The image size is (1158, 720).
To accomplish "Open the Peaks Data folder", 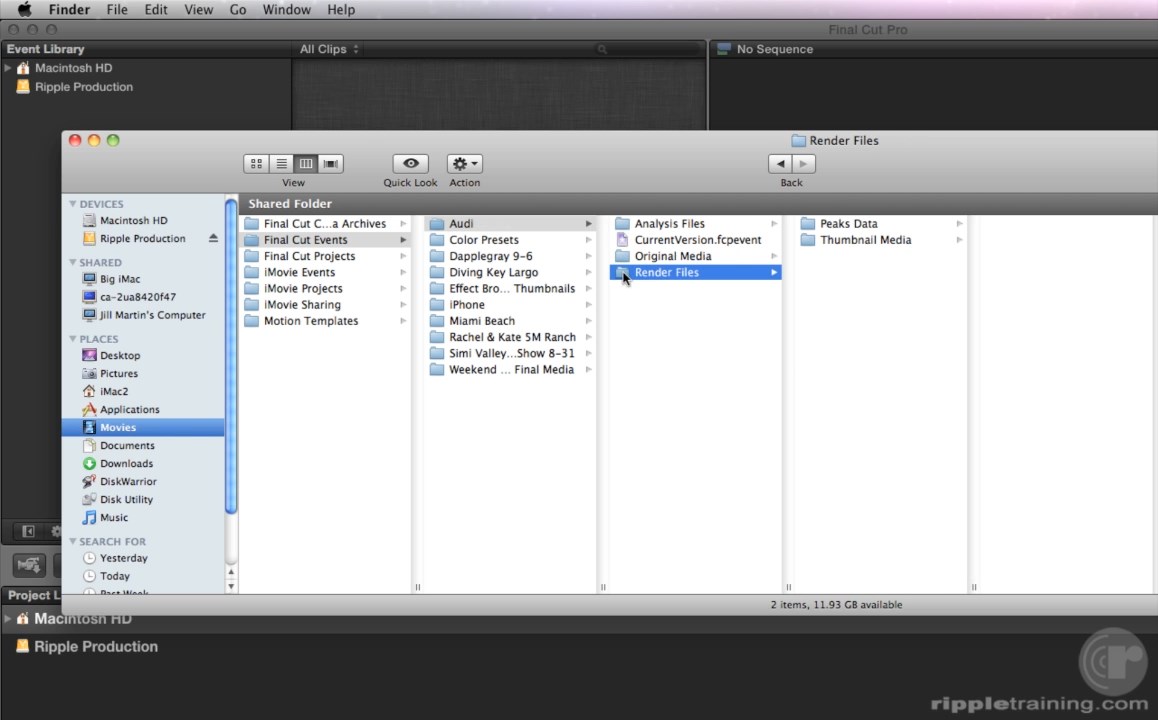I will pyautogui.click(x=848, y=224).
